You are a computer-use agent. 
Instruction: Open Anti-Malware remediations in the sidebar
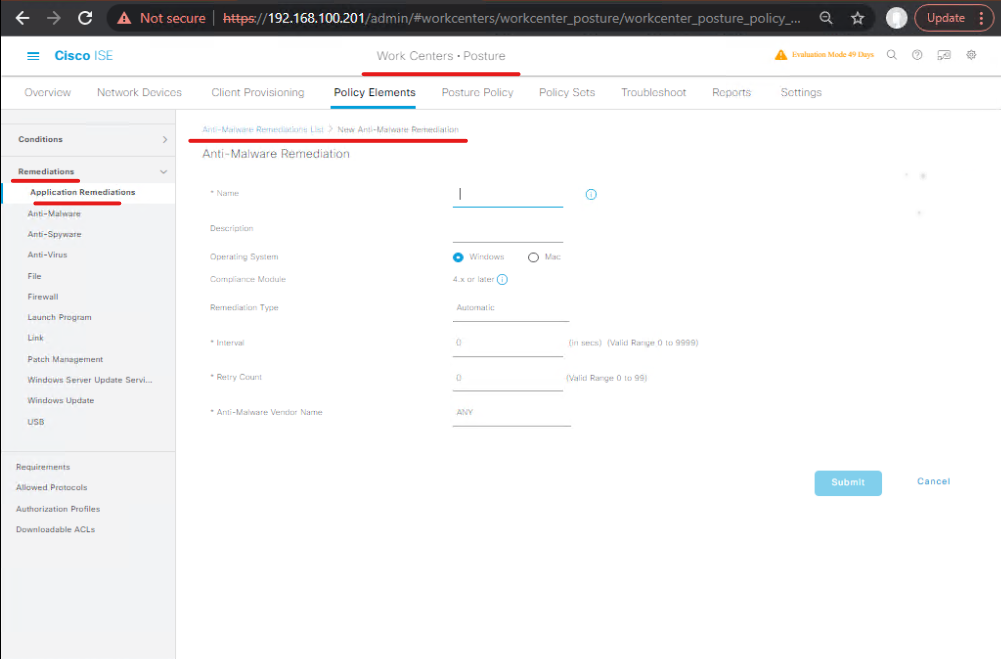click(54, 214)
